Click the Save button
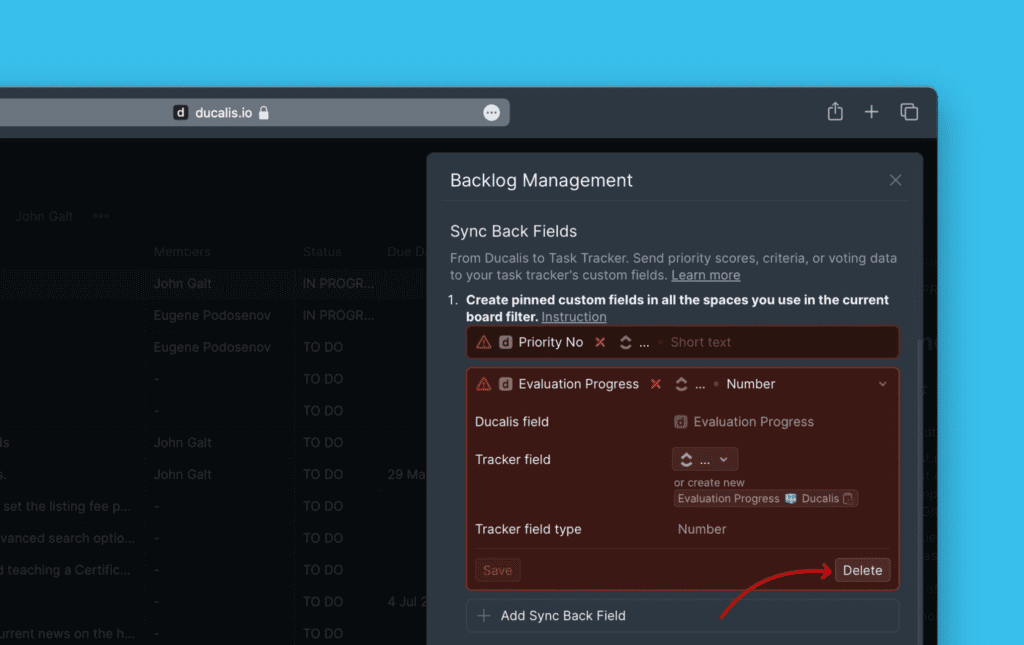 pos(497,570)
